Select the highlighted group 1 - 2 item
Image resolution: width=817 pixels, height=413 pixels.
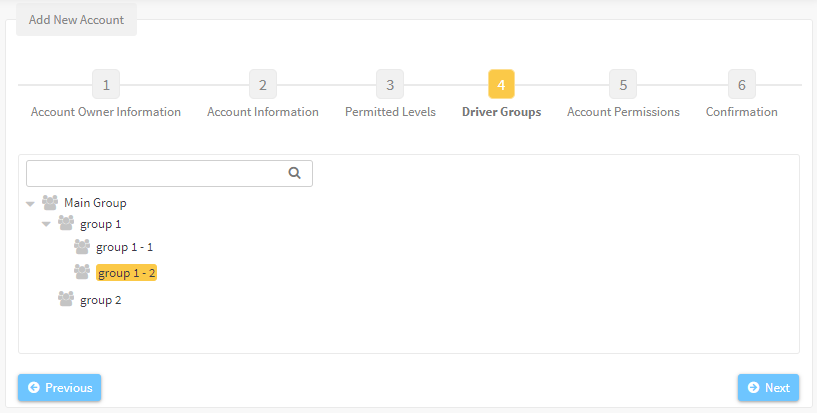(x=127, y=273)
